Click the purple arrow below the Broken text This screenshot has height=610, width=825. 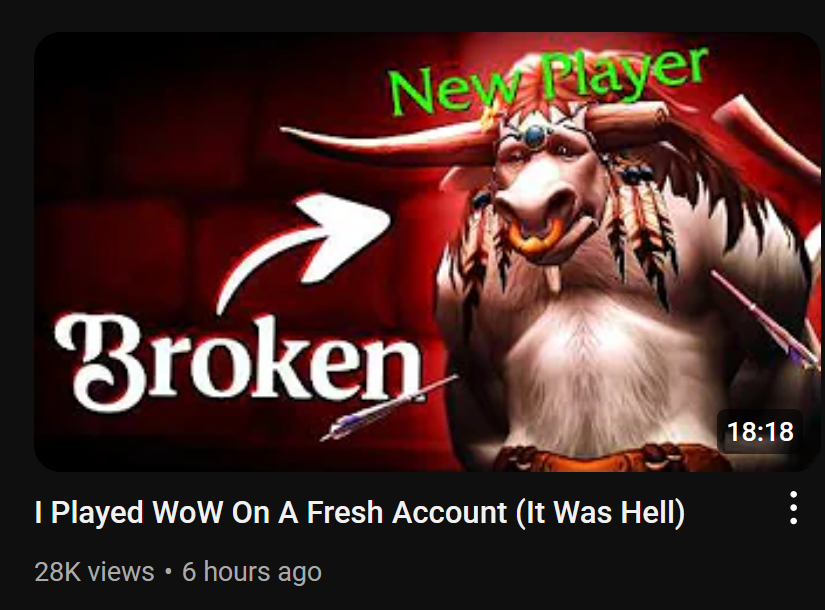[388, 407]
